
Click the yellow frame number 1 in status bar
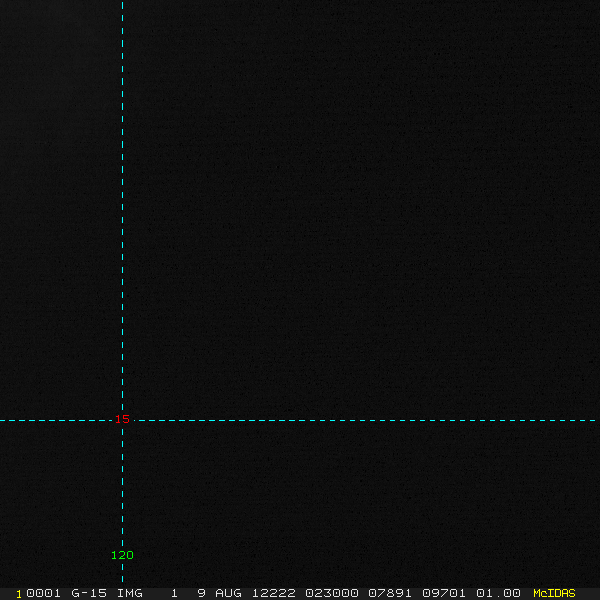[x=19, y=594]
